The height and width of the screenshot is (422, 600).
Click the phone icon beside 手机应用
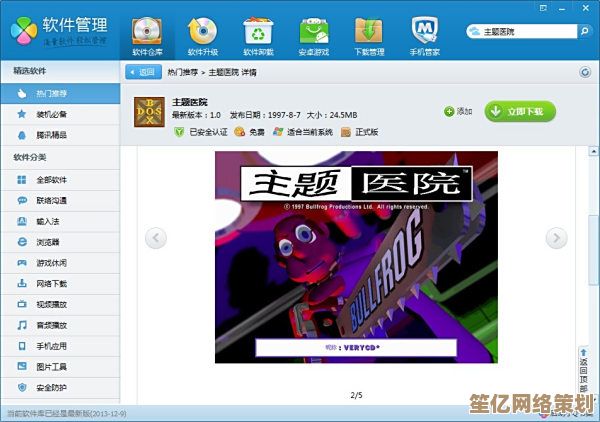[x=22, y=346]
